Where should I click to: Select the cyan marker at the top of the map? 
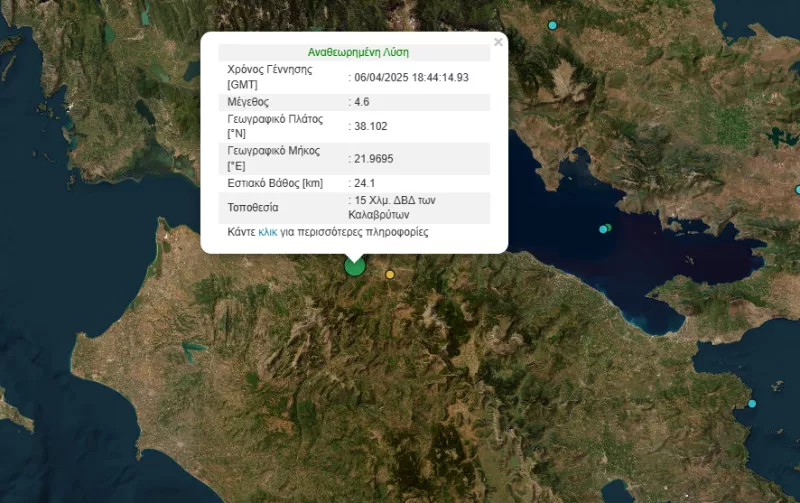(552, 25)
